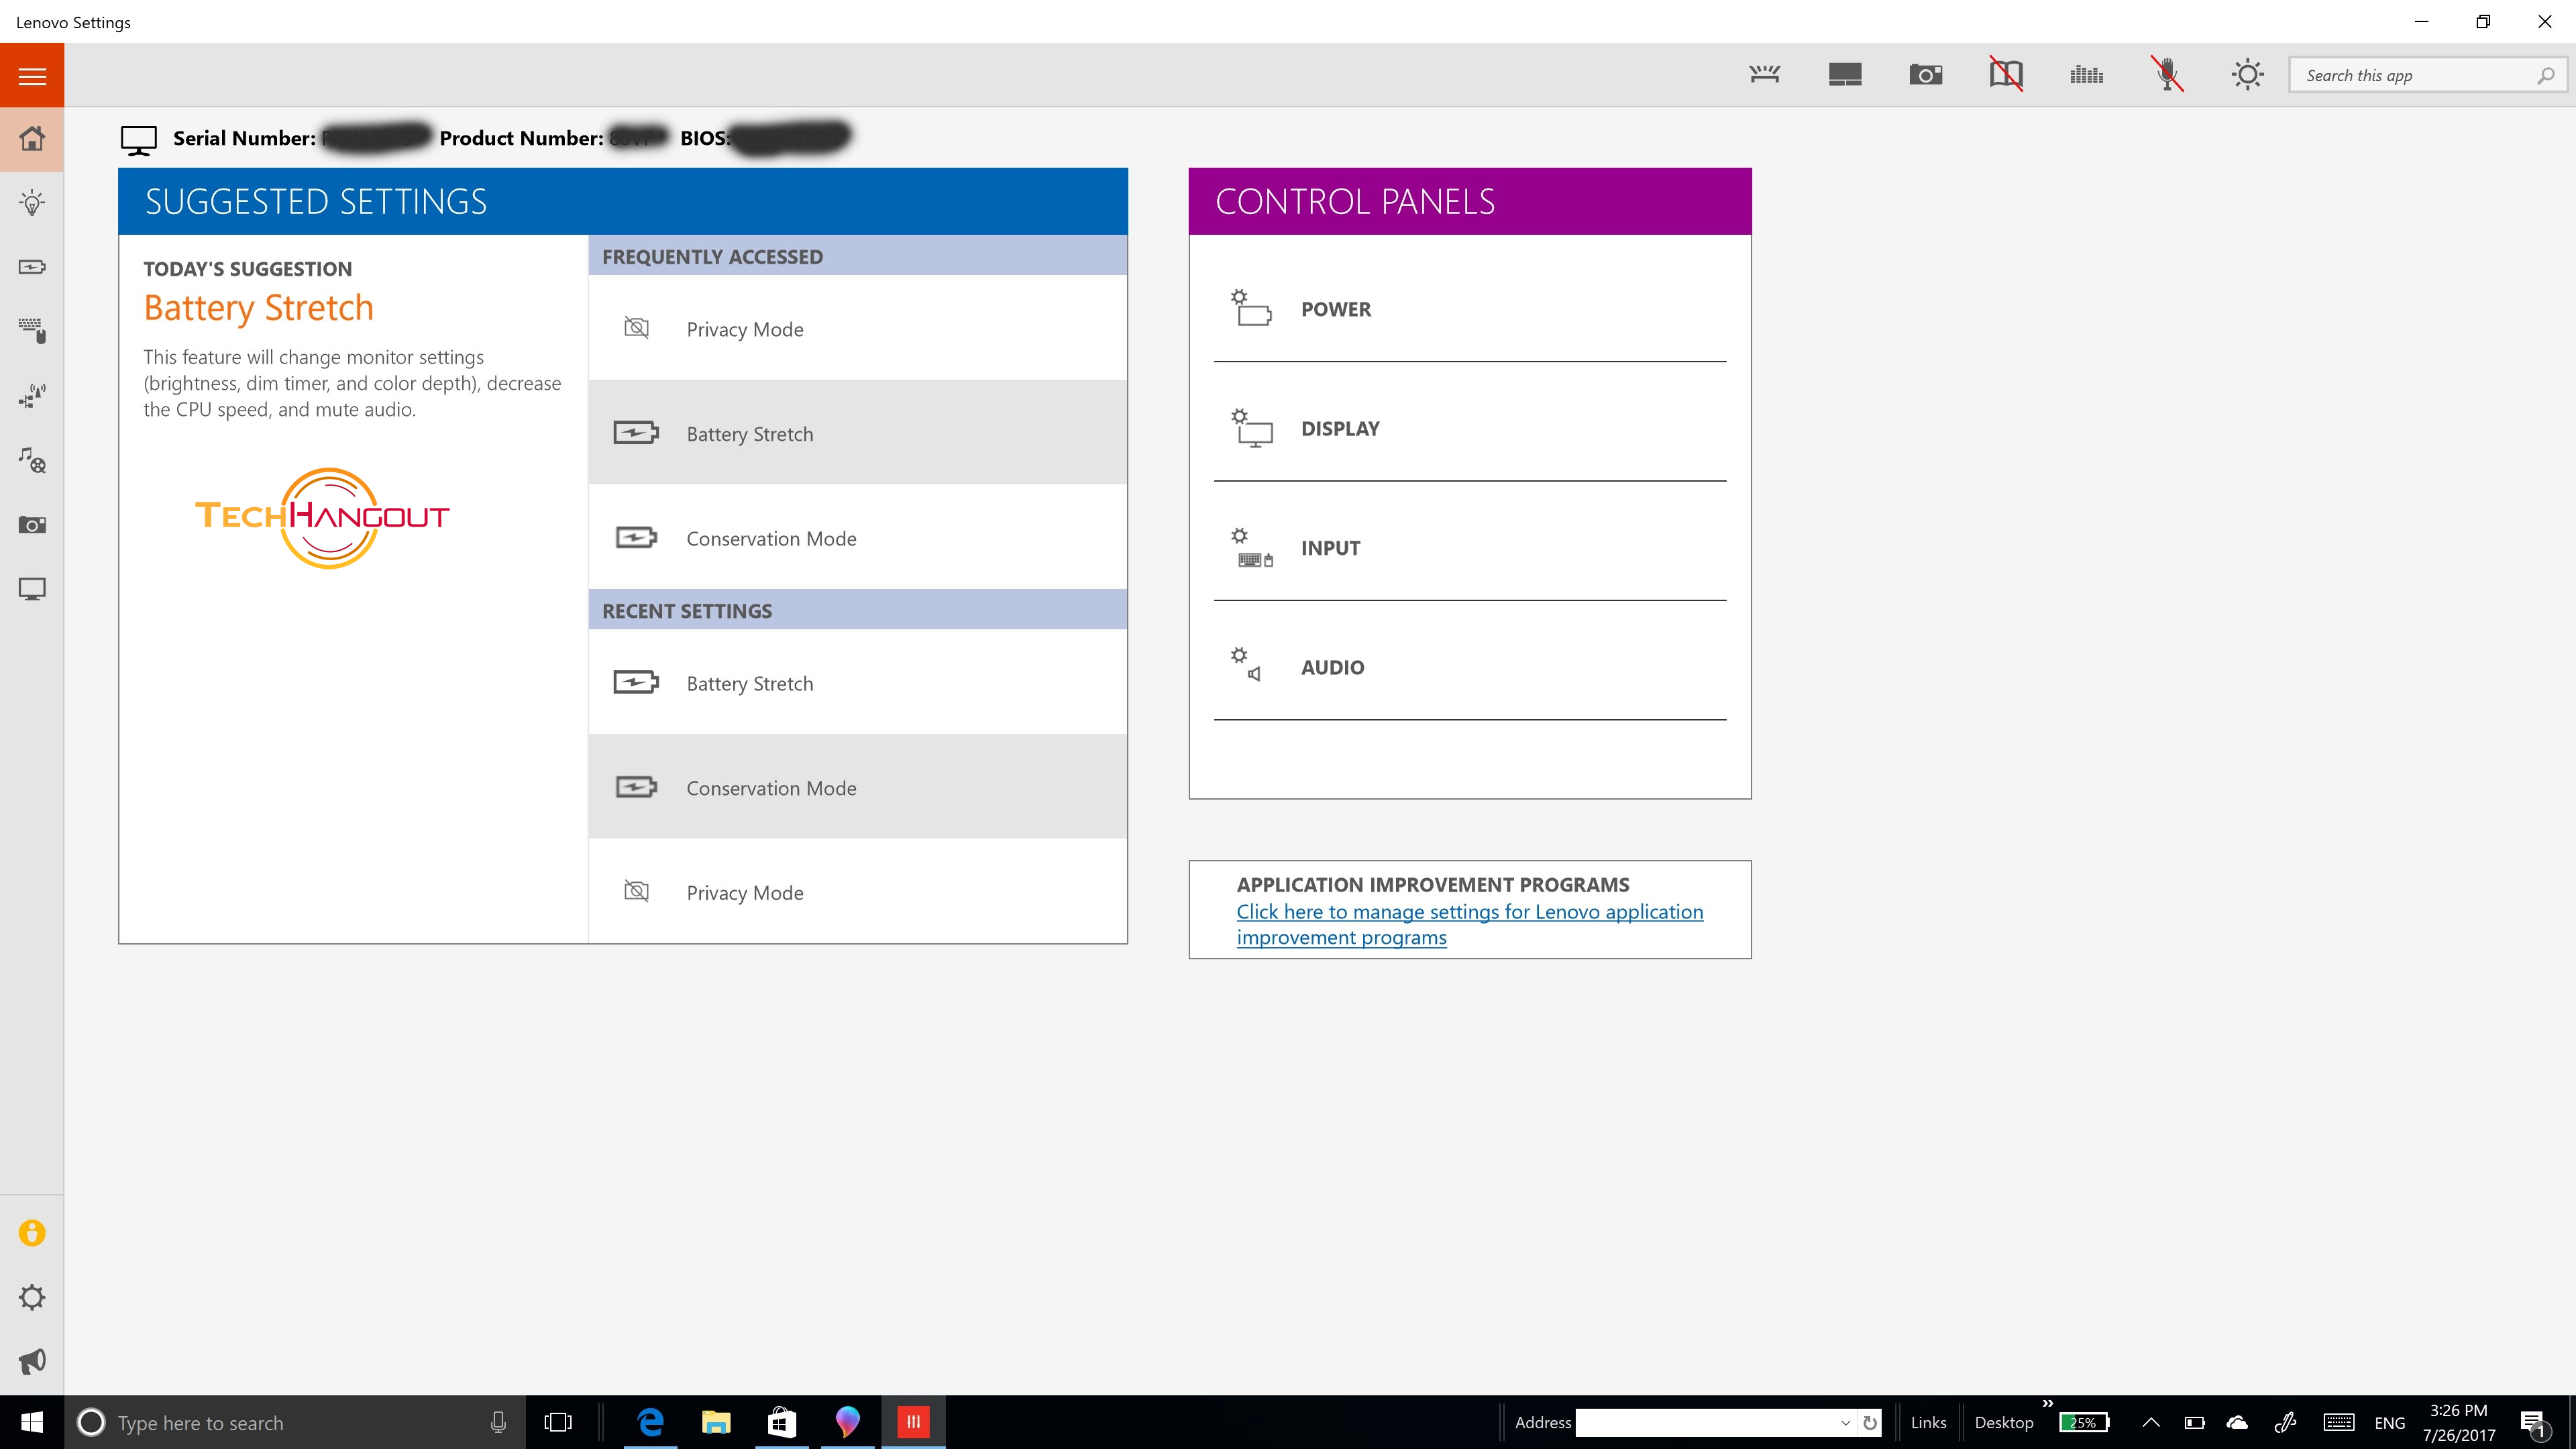2576x1449 pixels.
Task: Click the Lenovo Settings taskbar icon
Action: tap(913, 1422)
